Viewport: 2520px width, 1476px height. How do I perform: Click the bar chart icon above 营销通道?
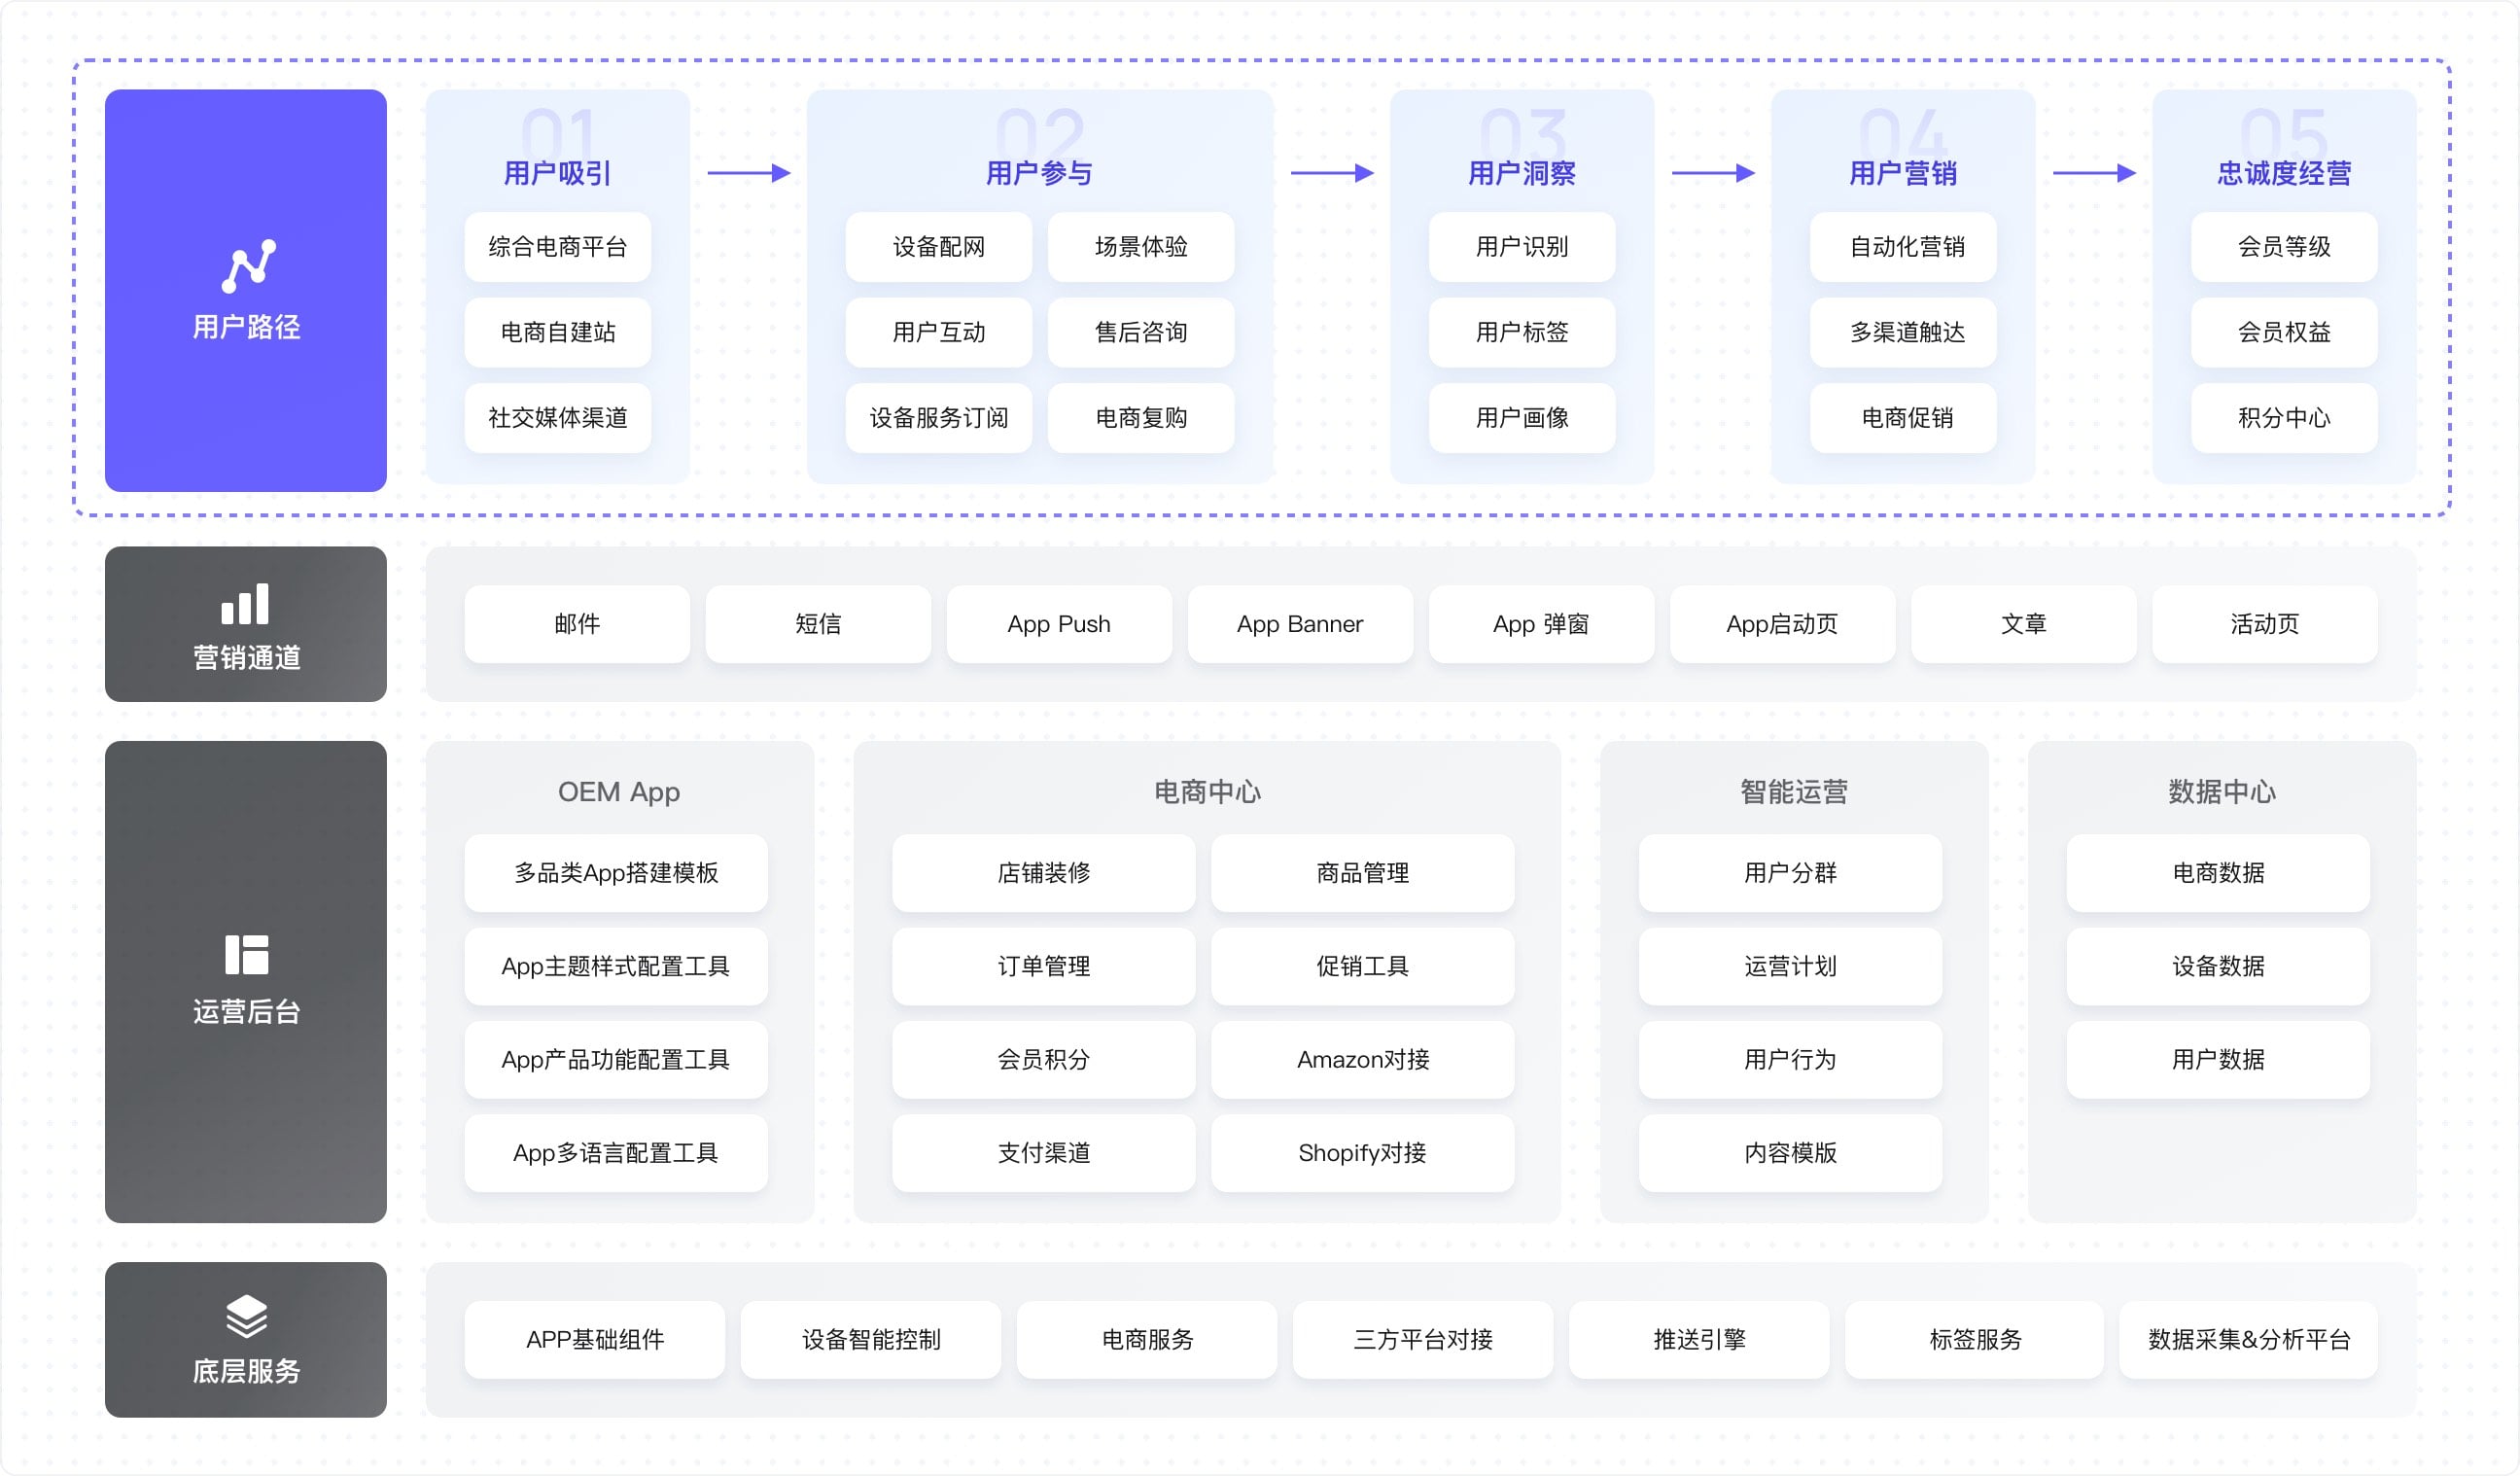pyautogui.click(x=245, y=604)
